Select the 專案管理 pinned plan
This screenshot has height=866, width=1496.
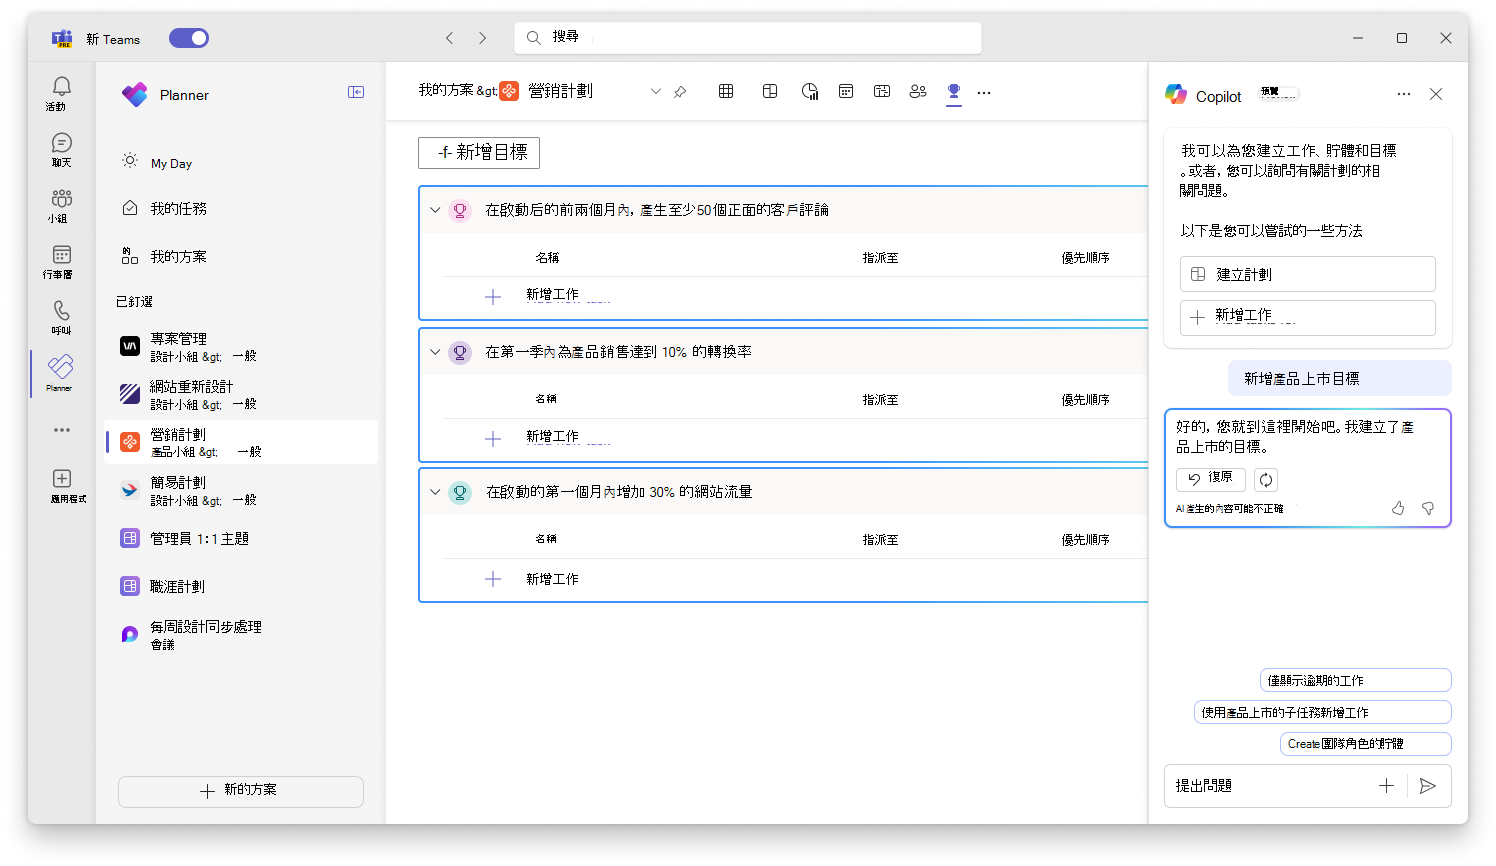pyautogui.click(x=241, y=346)
